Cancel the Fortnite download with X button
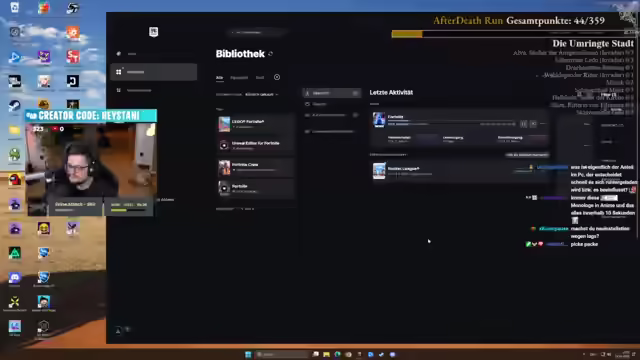Image resolution: width=640 pixels, height=360 pixels. click(533, 124)
